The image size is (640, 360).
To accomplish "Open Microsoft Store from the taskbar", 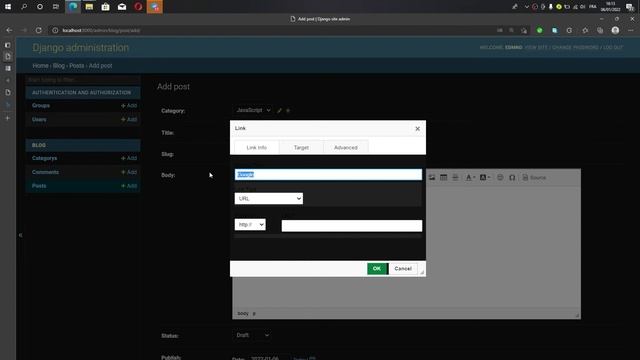I will point(105,7).
